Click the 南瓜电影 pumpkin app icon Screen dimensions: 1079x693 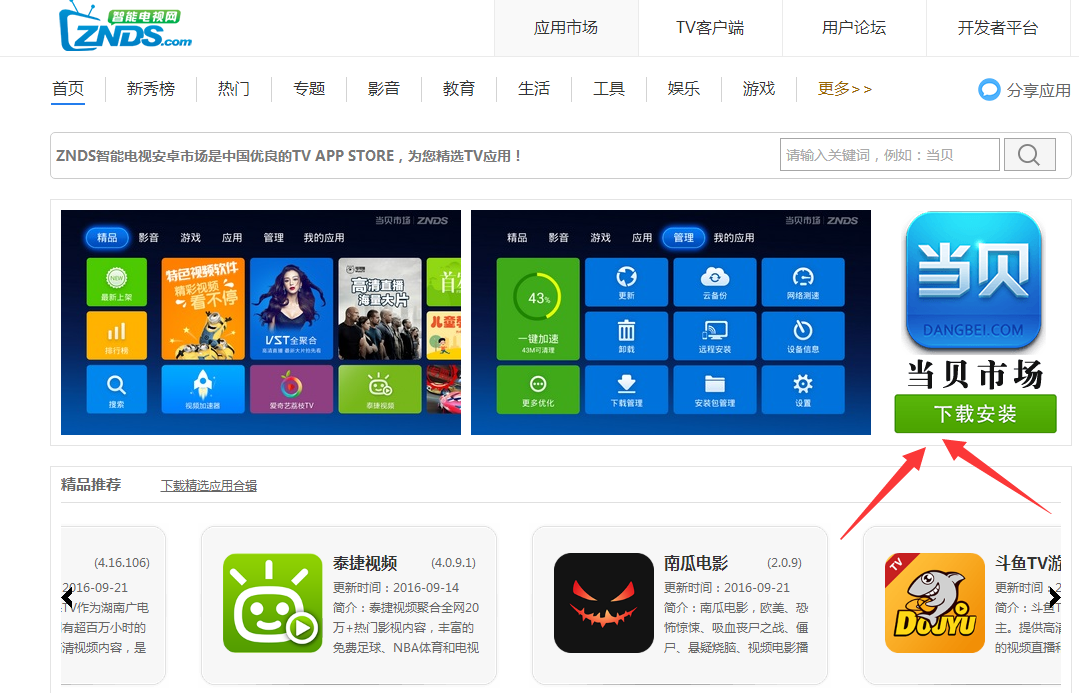tap(603, 603)
